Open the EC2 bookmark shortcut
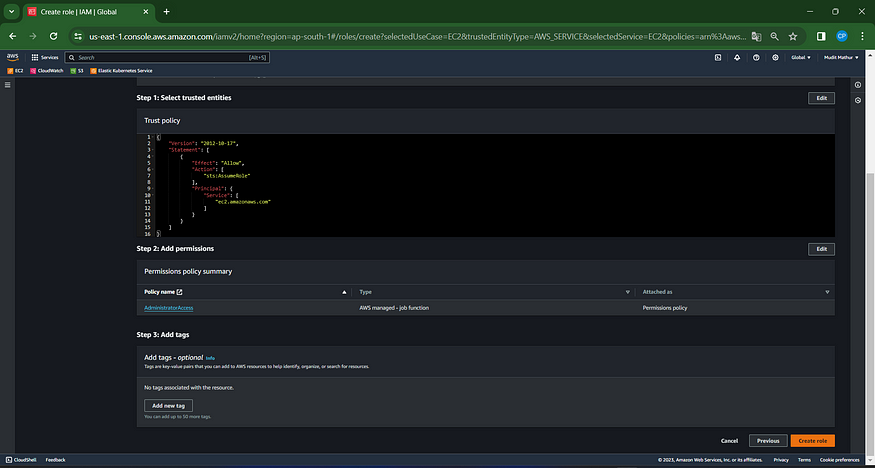The image size is (875, 468). [x=16, y=71]
